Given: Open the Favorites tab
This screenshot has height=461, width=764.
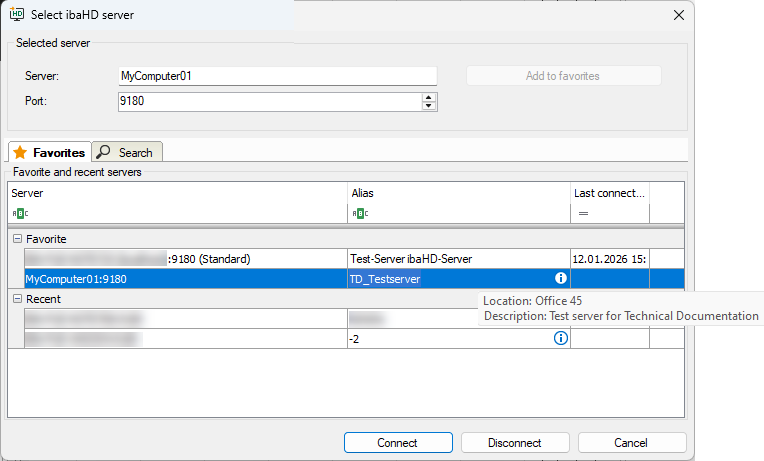Looking at the screenshot, I should [49, 152].
